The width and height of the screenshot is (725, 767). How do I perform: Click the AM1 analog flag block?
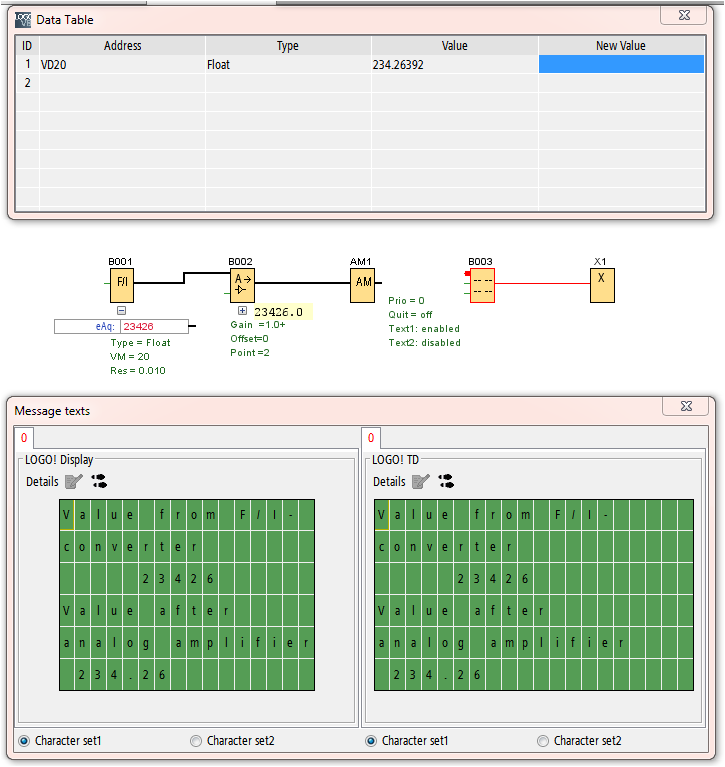pyautogui.click(x=362, y=284)
